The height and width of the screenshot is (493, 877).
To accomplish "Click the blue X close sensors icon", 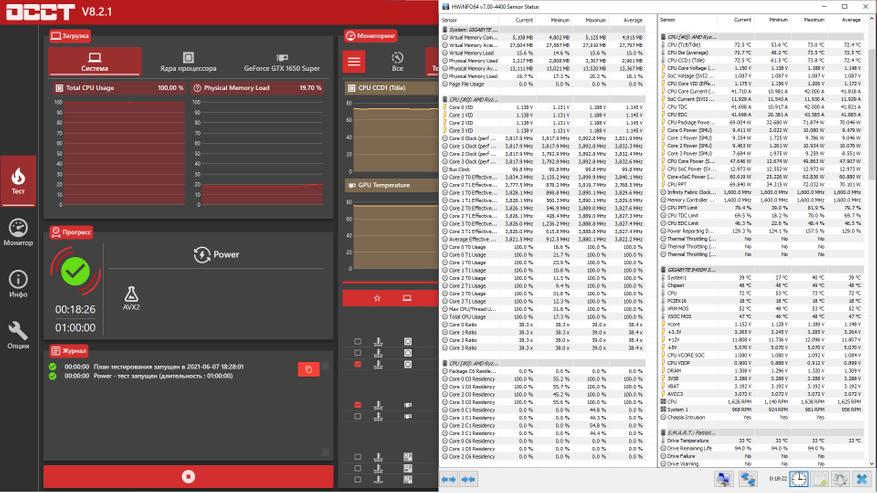I will (x=861, y=479).
